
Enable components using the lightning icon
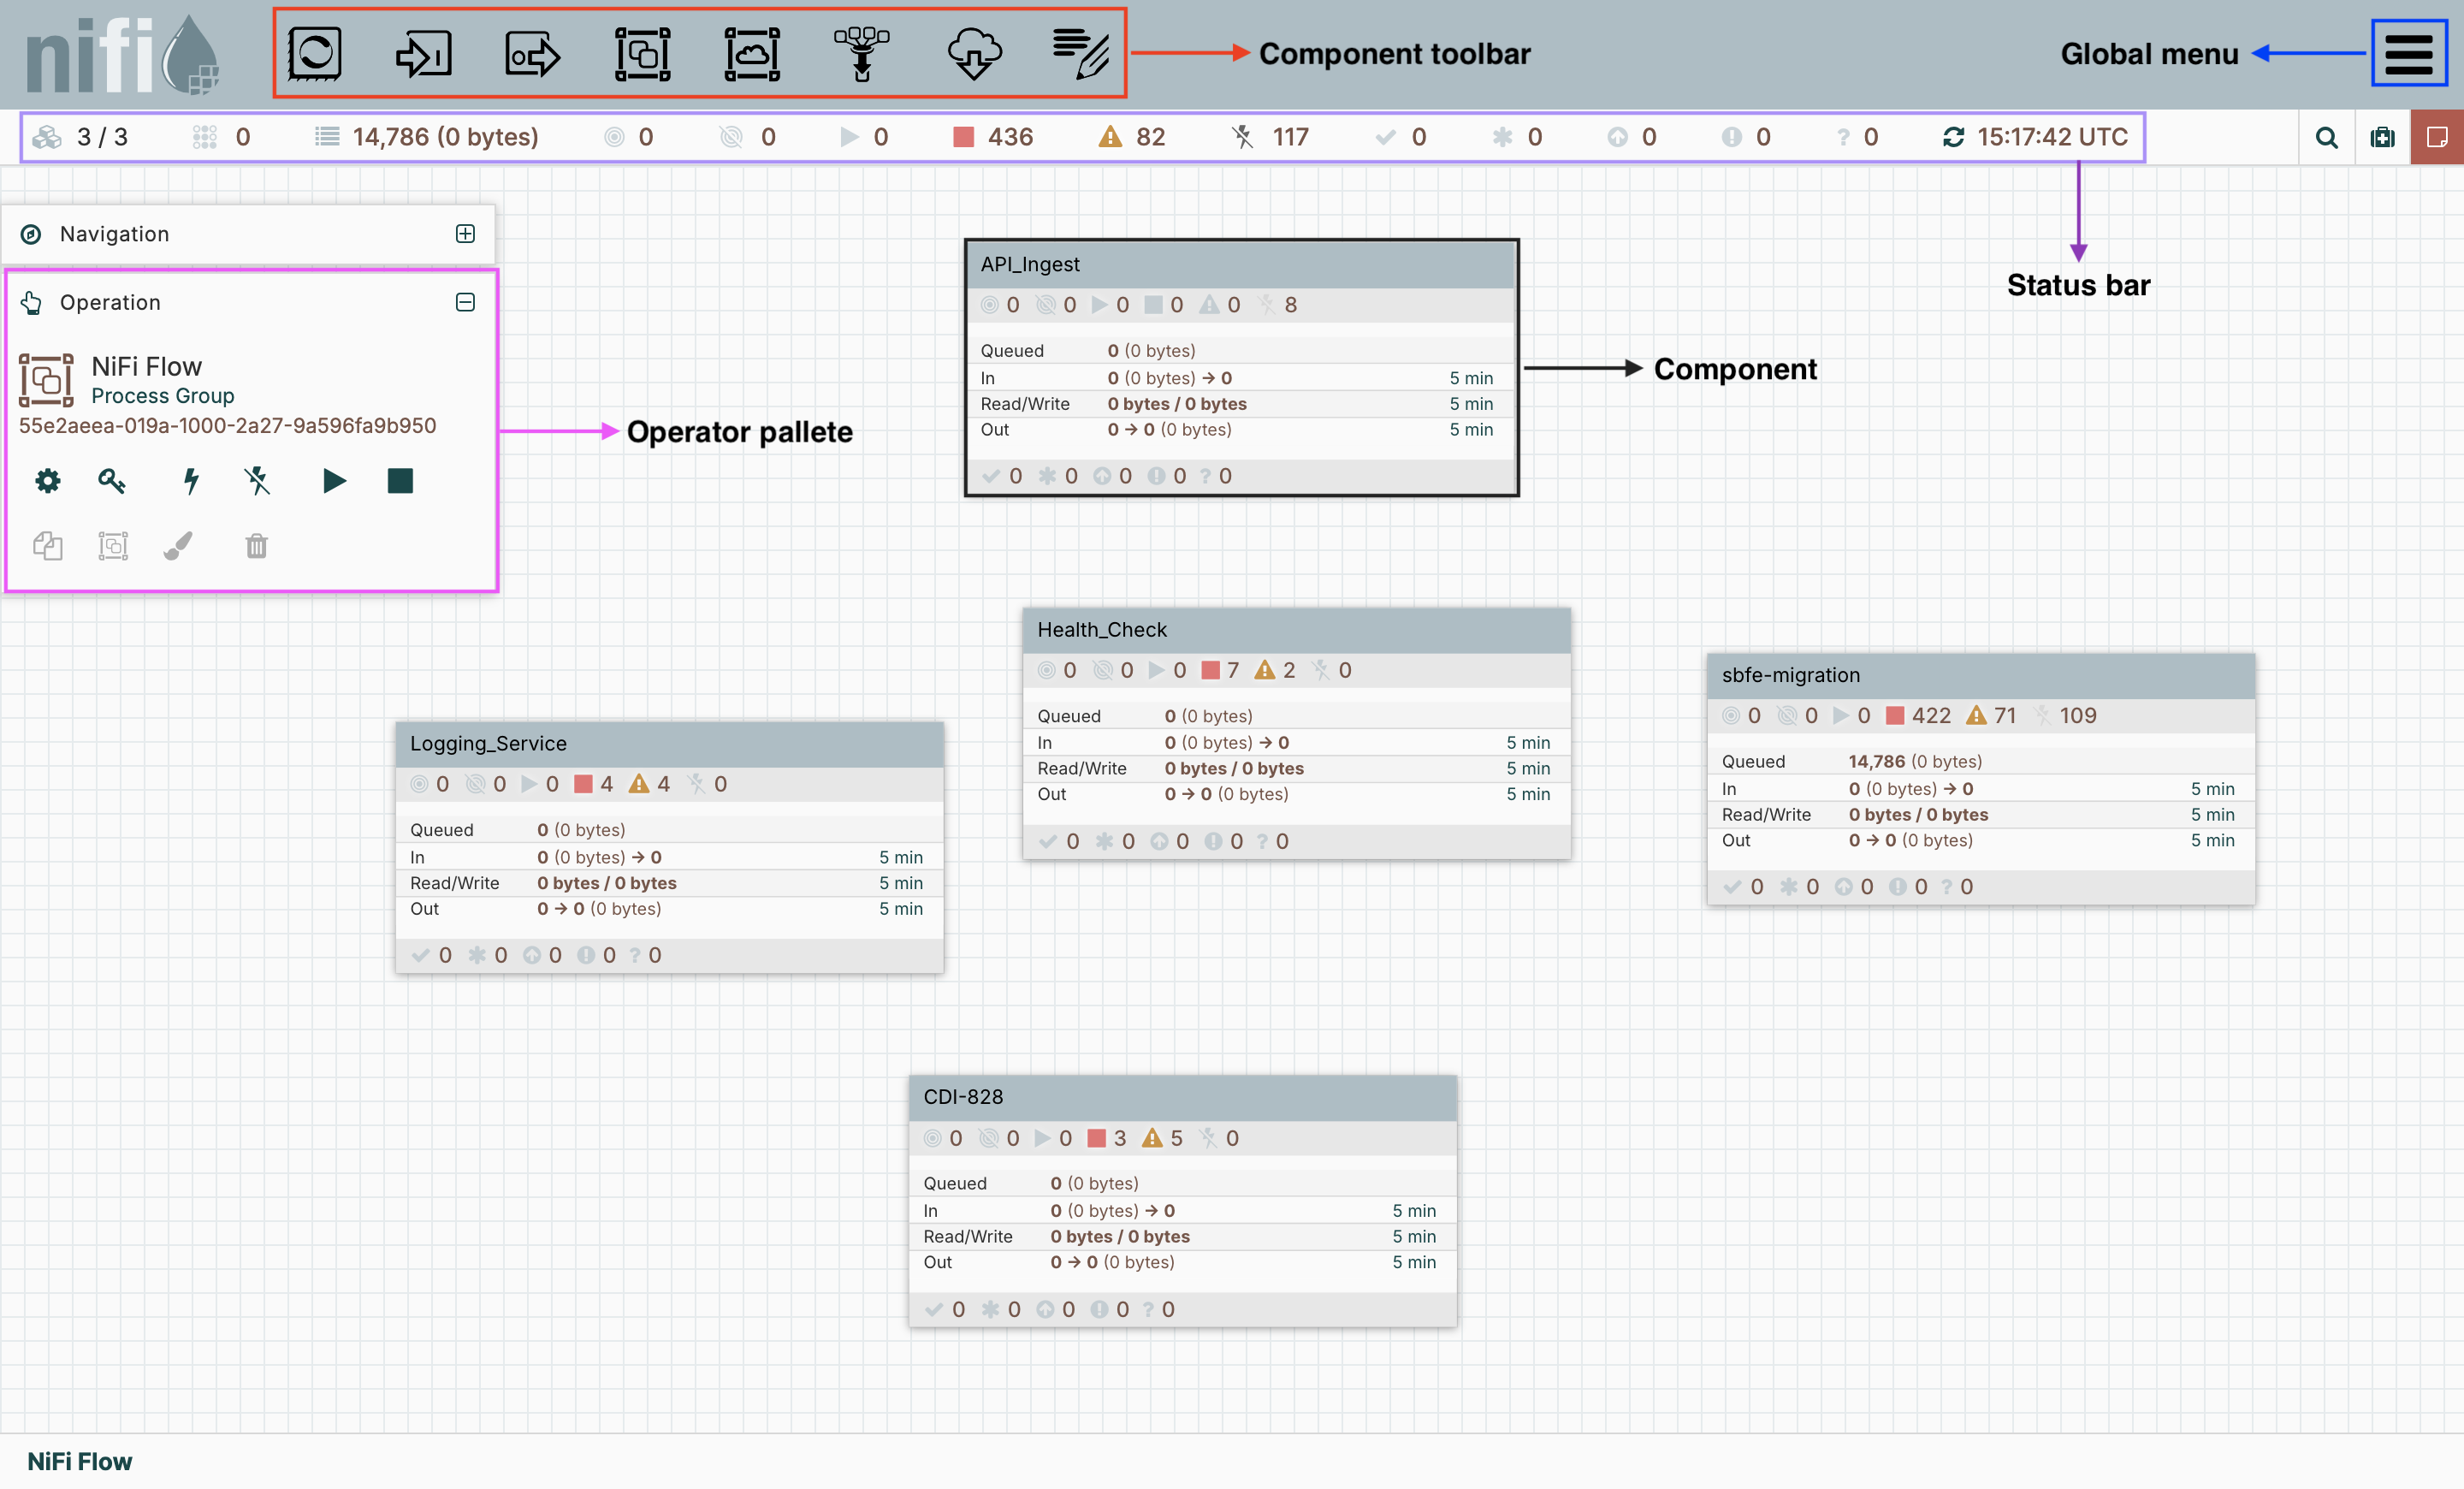coord(190,481)
